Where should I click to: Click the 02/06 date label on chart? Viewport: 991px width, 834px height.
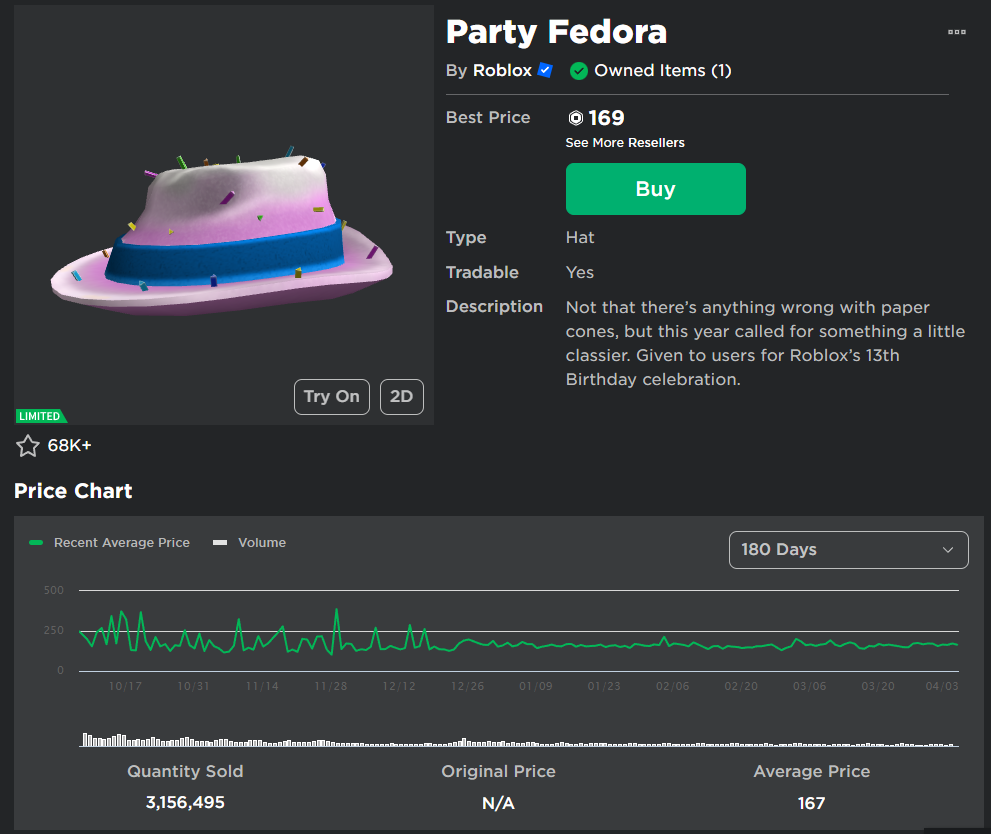(x=672, y=686)
